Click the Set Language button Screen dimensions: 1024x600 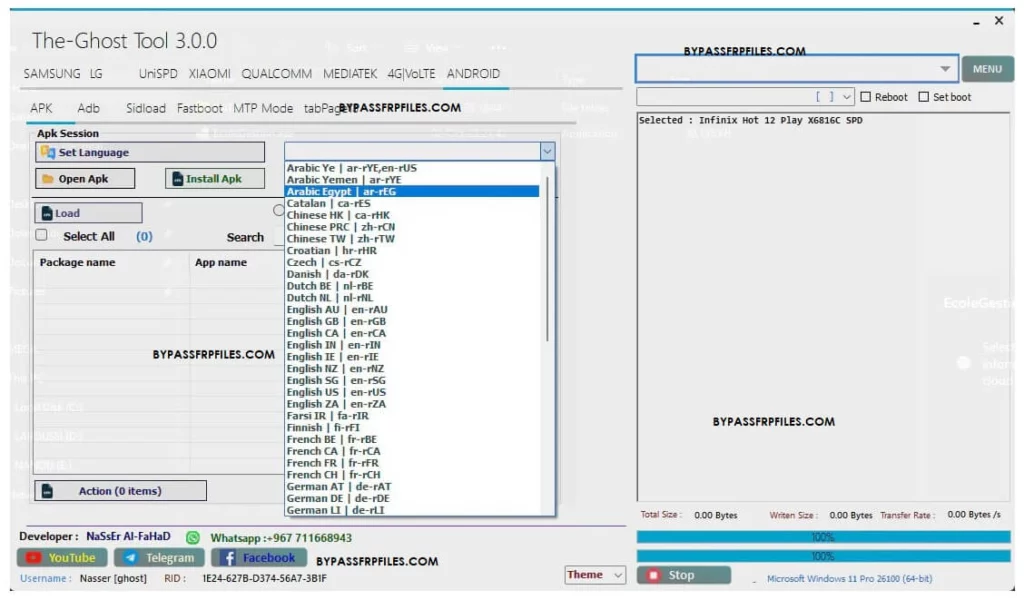[x=150, y=152]
